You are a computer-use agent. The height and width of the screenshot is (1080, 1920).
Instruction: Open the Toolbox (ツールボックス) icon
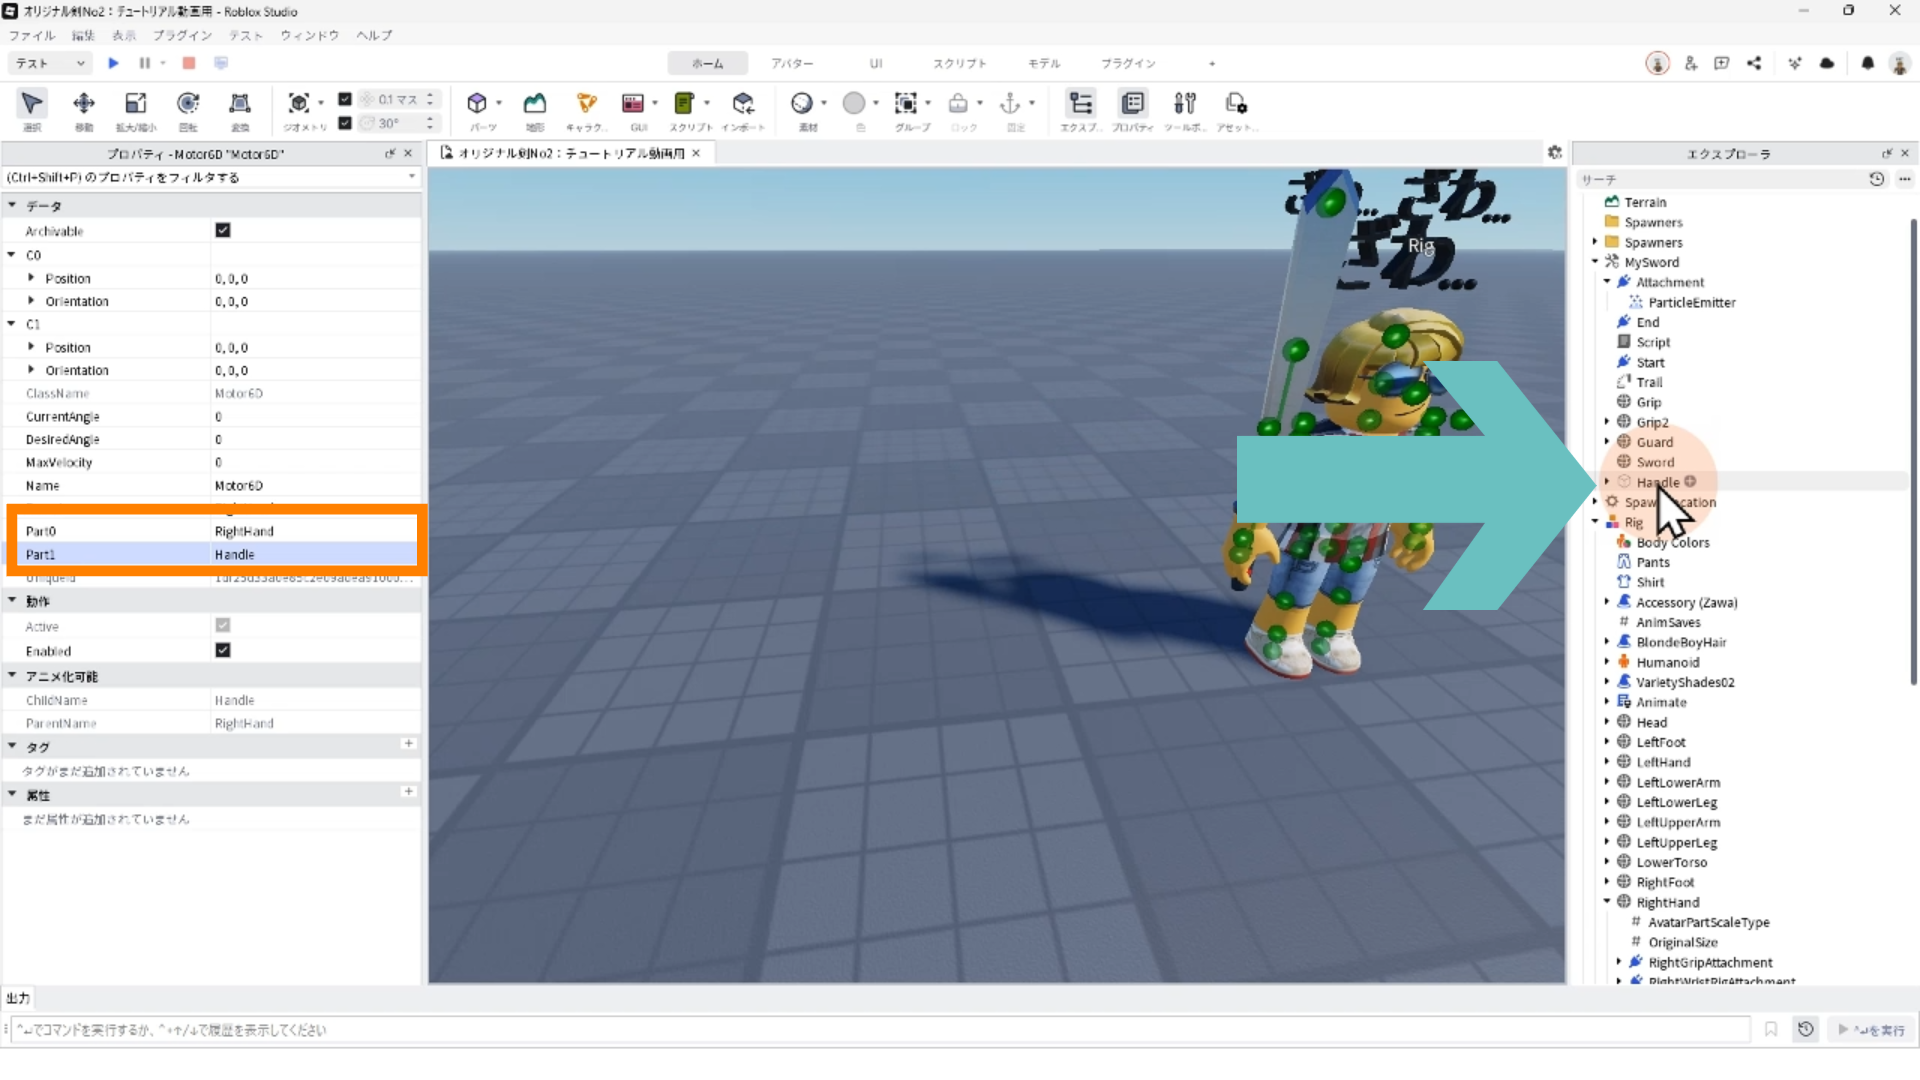(x=1184, y=104)
